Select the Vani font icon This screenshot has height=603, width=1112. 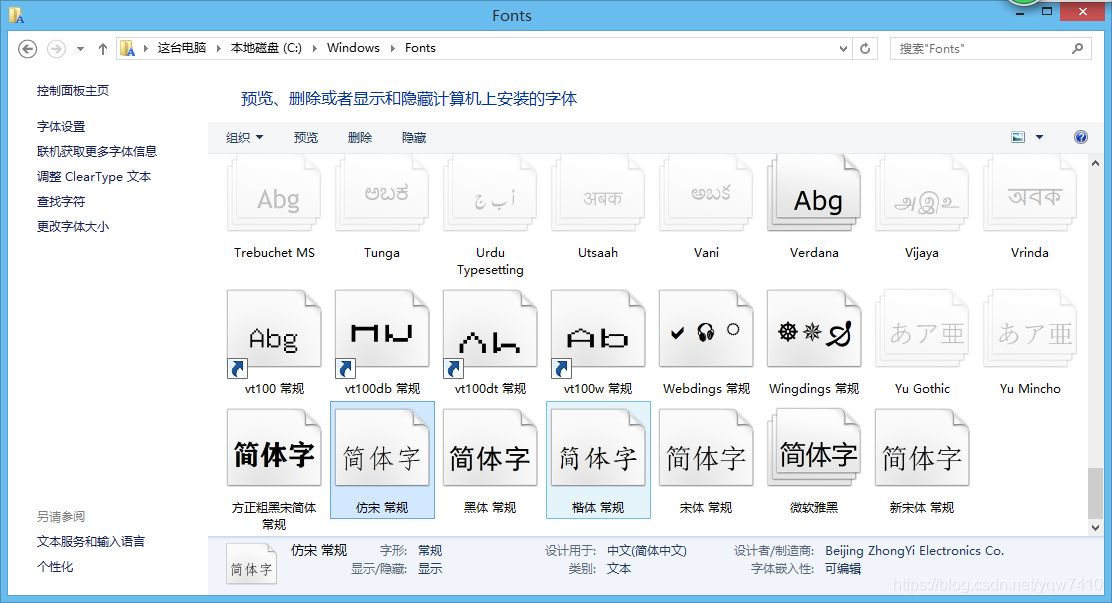pyautogui.click(x=706, y=193)
